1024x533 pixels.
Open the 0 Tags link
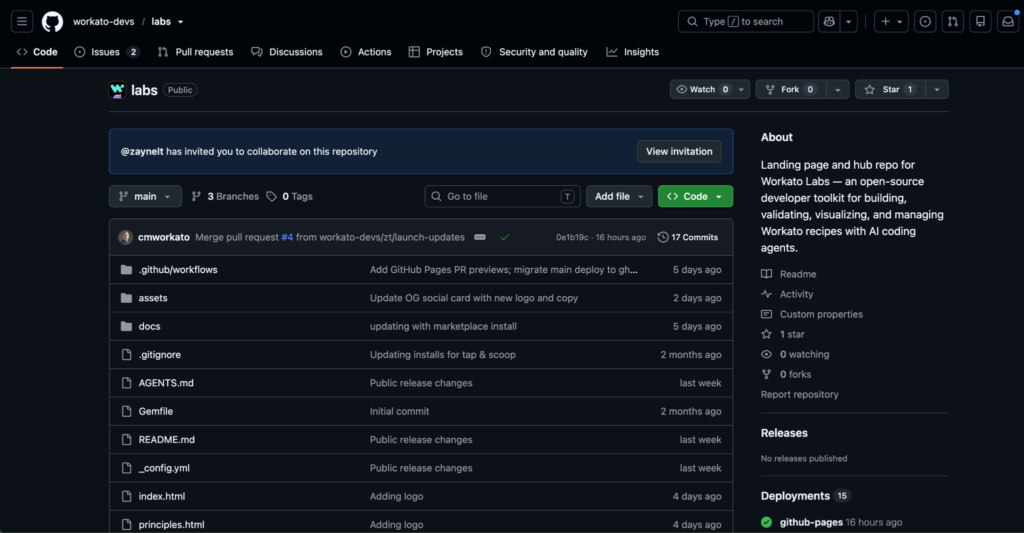(x=290, y=197)
